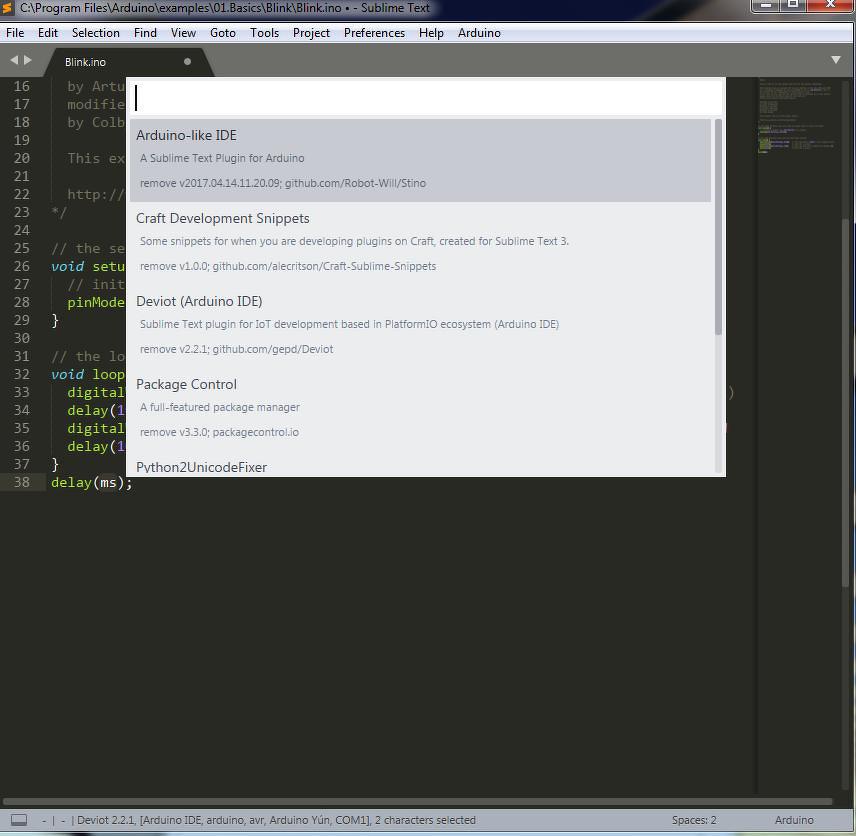Click 'remove v1.0.0; github.com/alecritson/Craft-Sublime-Snippets' text
Viewport: 856px width, 836px height.
[x=288, y=266]
